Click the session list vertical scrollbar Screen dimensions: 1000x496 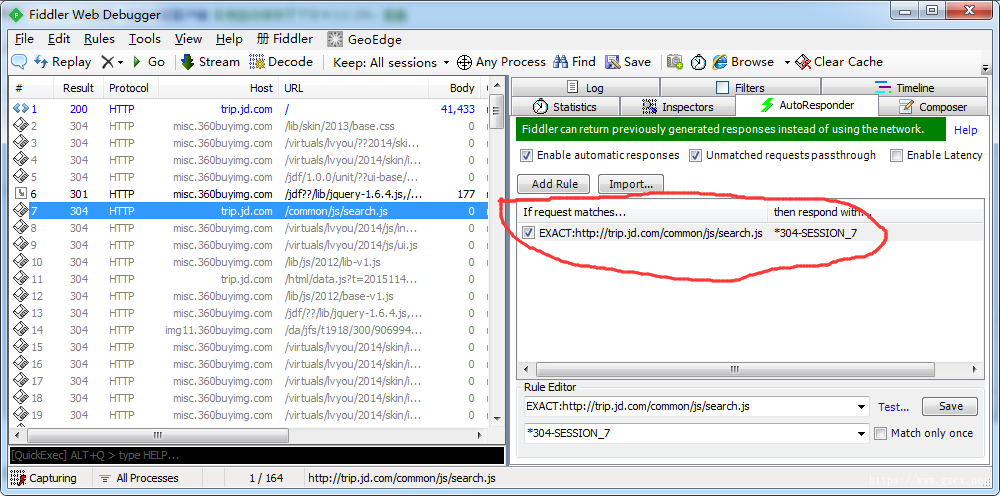click(x=497, y=113)
